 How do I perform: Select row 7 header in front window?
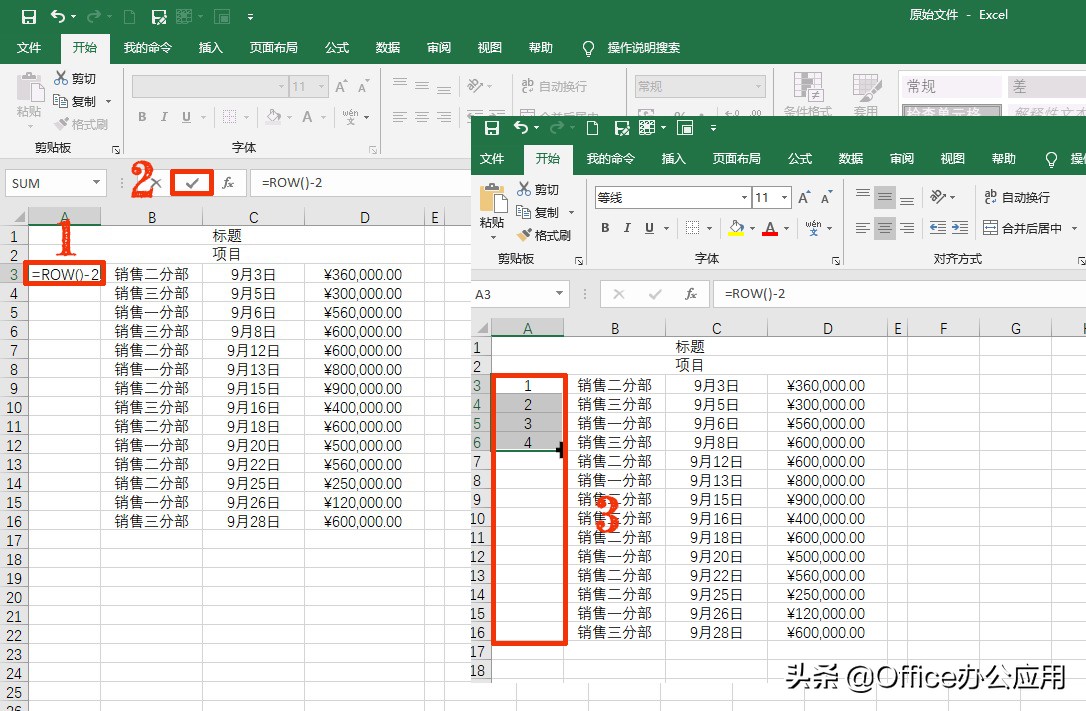click(x=477, y=462)
